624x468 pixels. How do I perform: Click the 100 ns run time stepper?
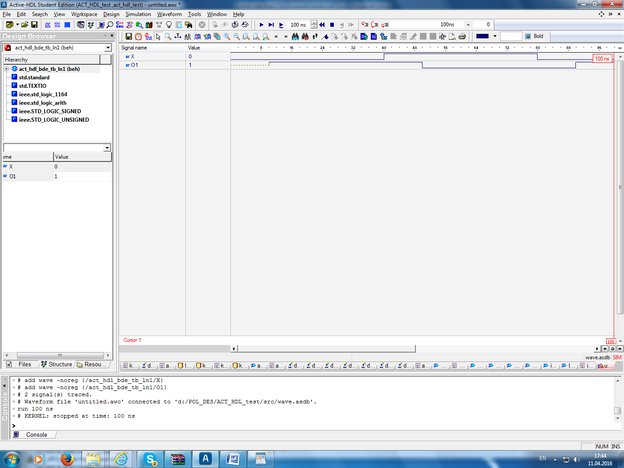pos(314,25)
